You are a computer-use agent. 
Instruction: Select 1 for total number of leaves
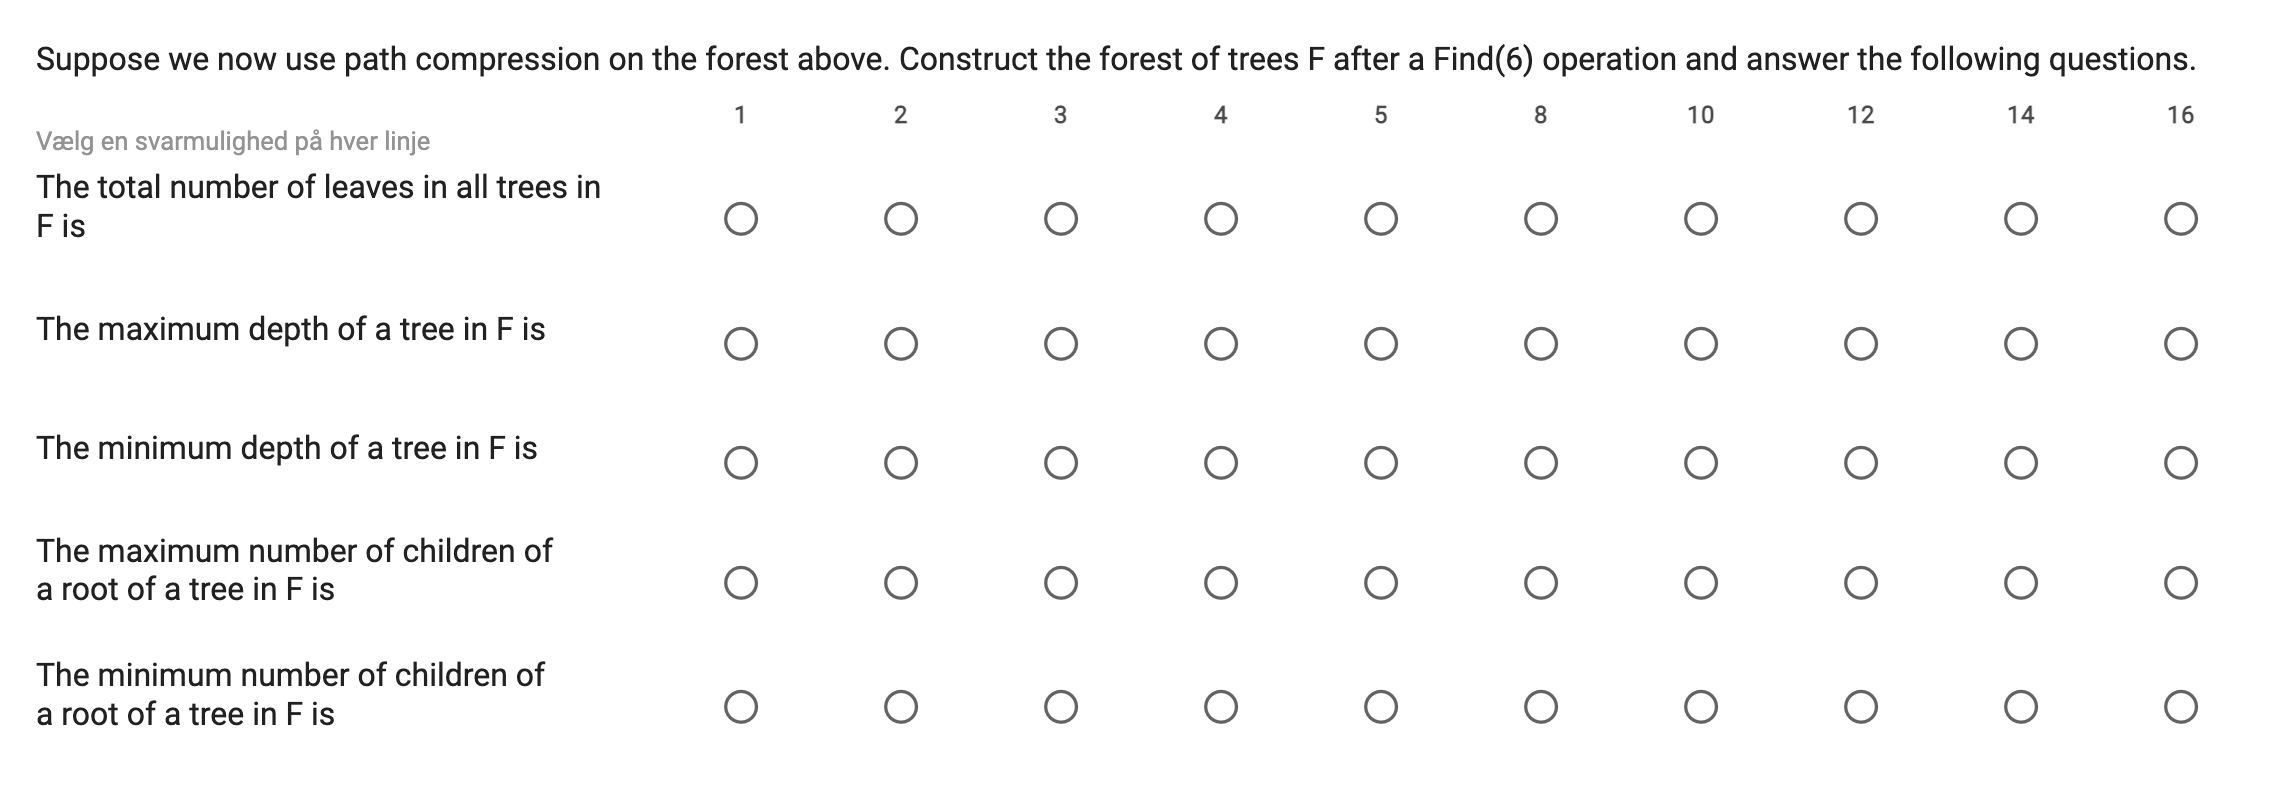pos(740,219)
